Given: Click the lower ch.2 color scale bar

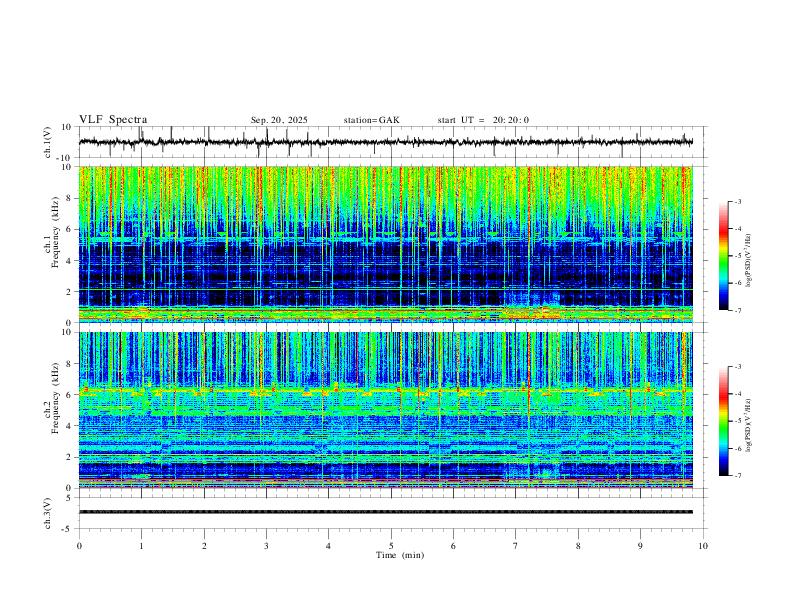Looking at the screenshot, I should (x=723, y=421).
